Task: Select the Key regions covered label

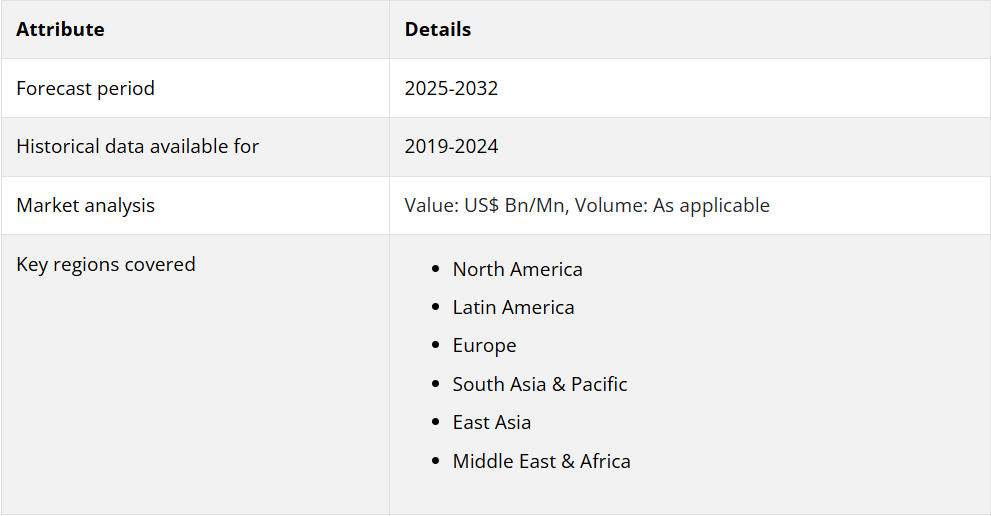Action: 106,265
